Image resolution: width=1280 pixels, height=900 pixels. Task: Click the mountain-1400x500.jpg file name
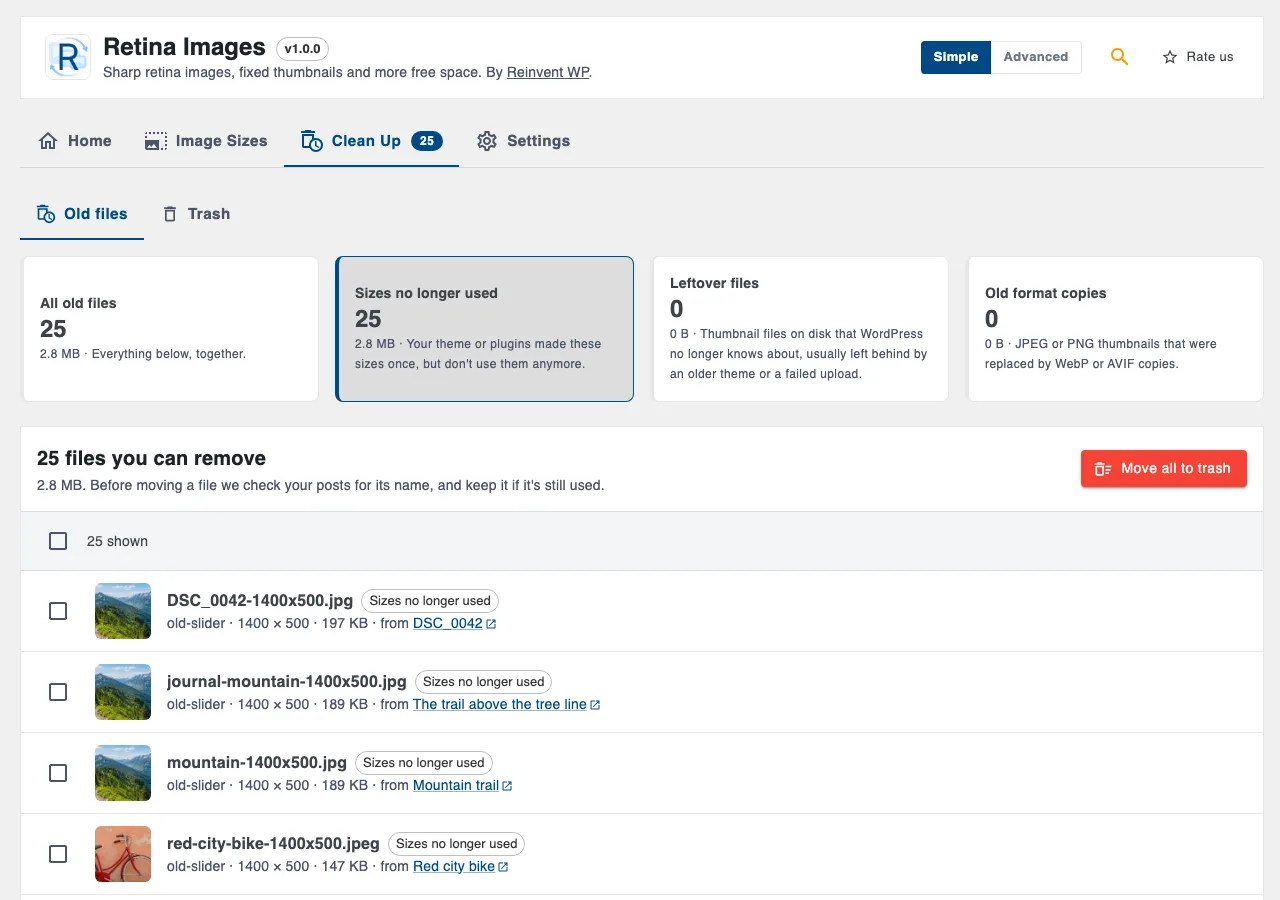pyautogui.click(x=257, y=762)
